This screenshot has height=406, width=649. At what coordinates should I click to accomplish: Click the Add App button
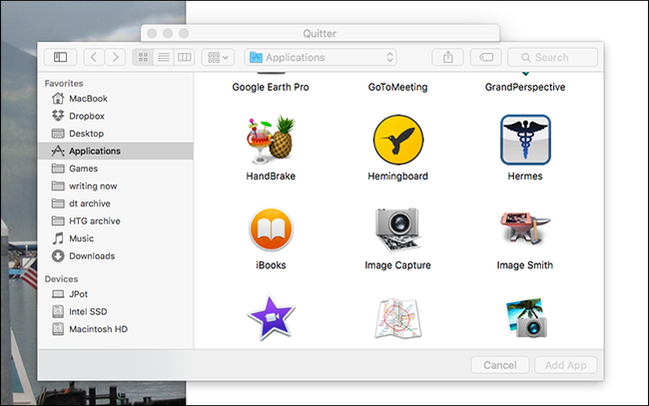565,365
